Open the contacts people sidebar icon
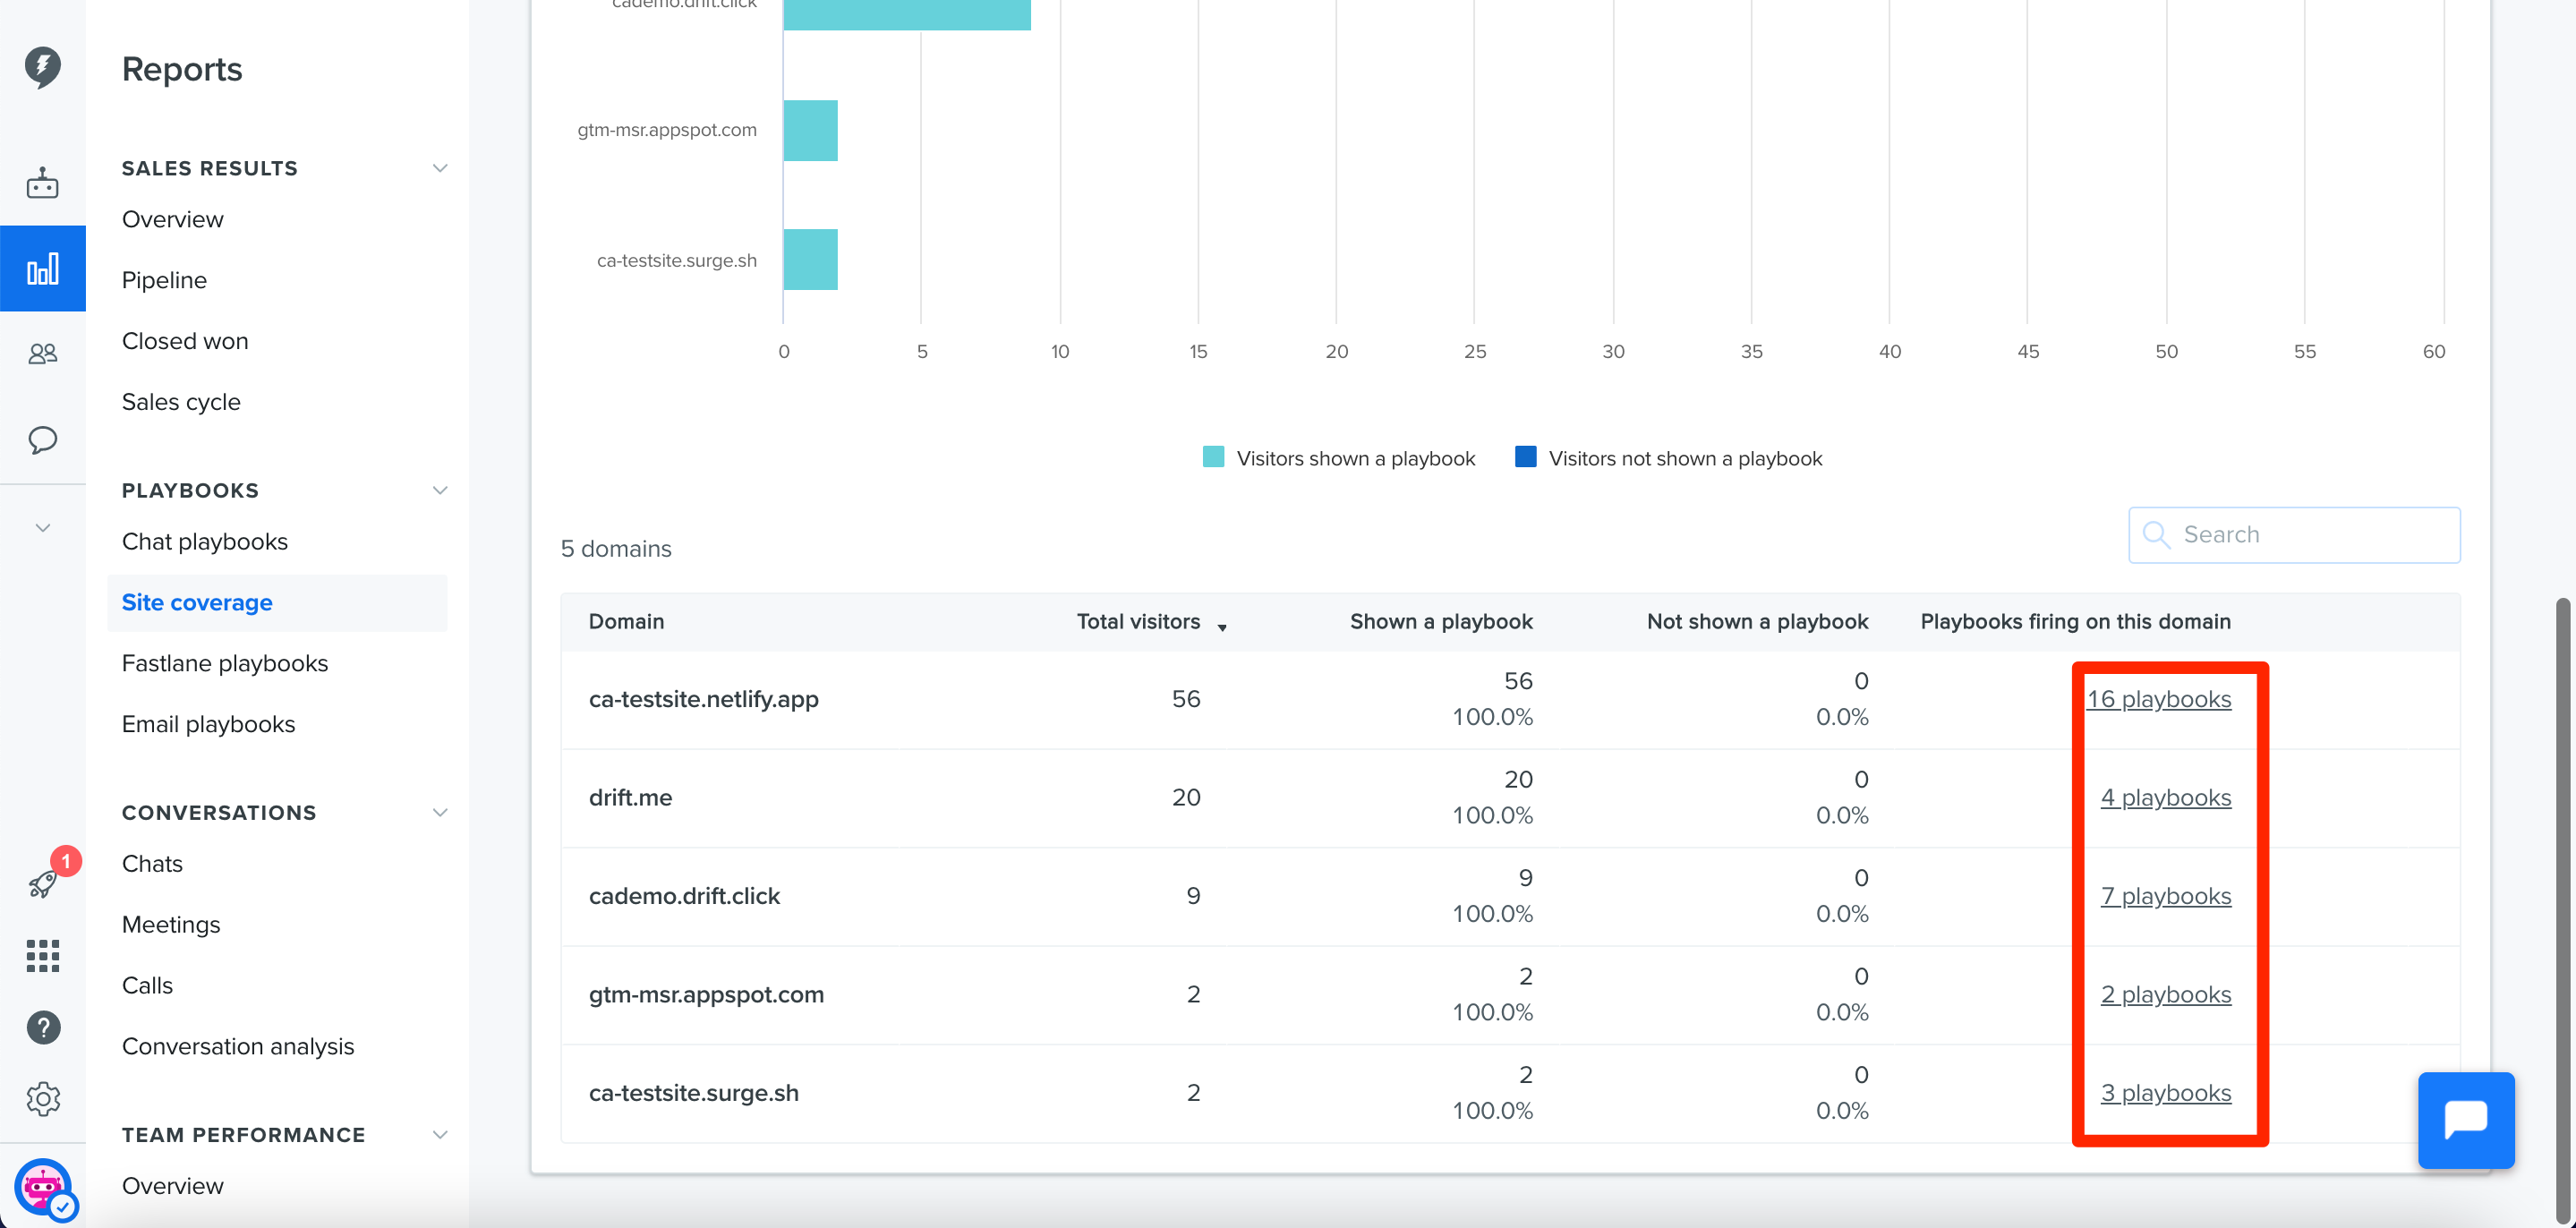 point(43,354)
